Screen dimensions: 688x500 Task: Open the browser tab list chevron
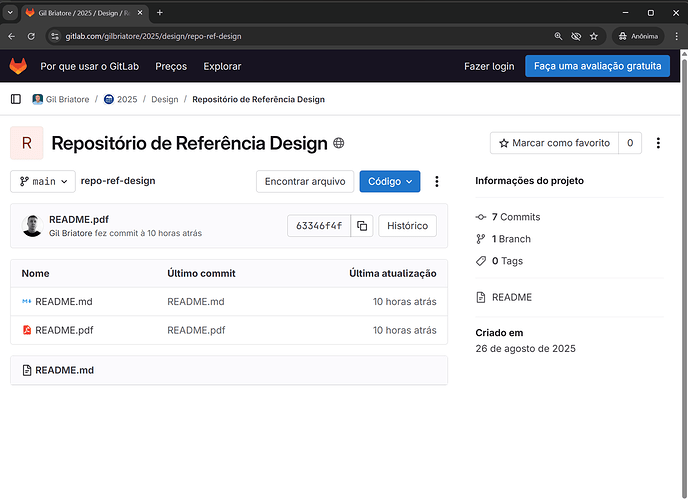(10, 12)
